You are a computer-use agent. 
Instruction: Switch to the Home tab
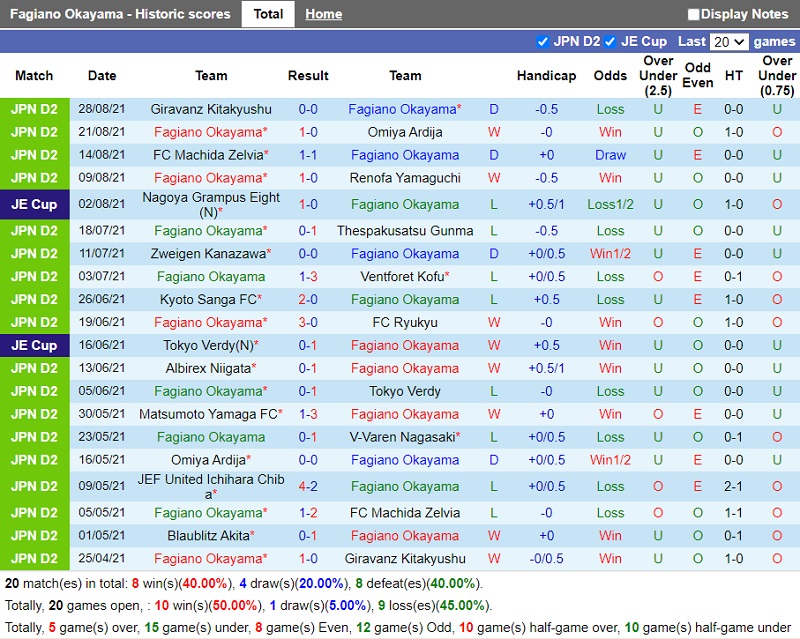[323, 14]
